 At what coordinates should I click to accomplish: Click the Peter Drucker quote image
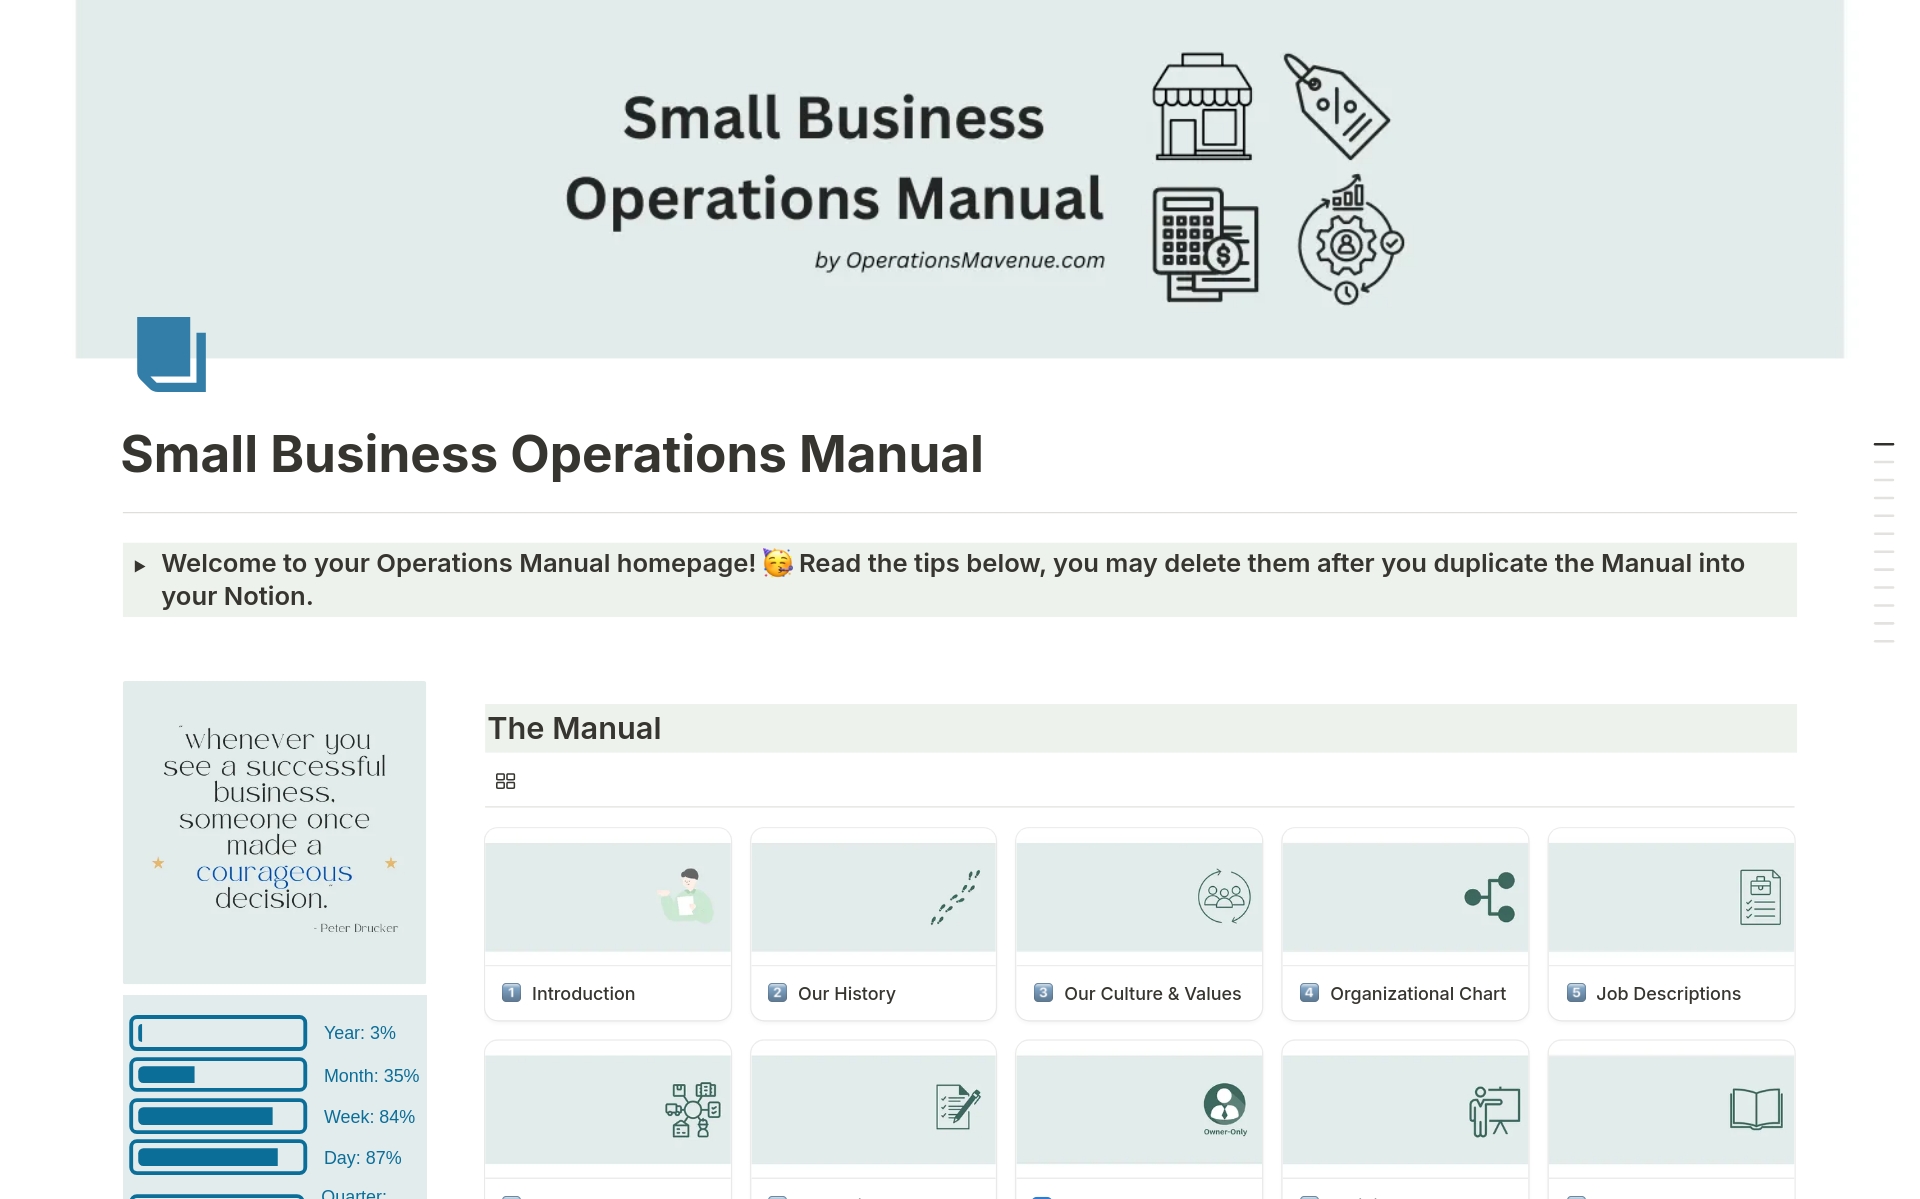pyautogui.click(x=274, y=832)
